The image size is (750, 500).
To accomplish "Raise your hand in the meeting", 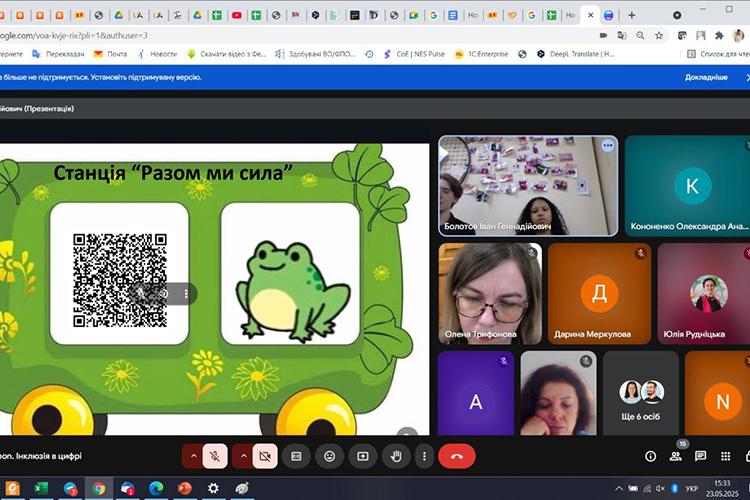I will click(x=396, y=456).
